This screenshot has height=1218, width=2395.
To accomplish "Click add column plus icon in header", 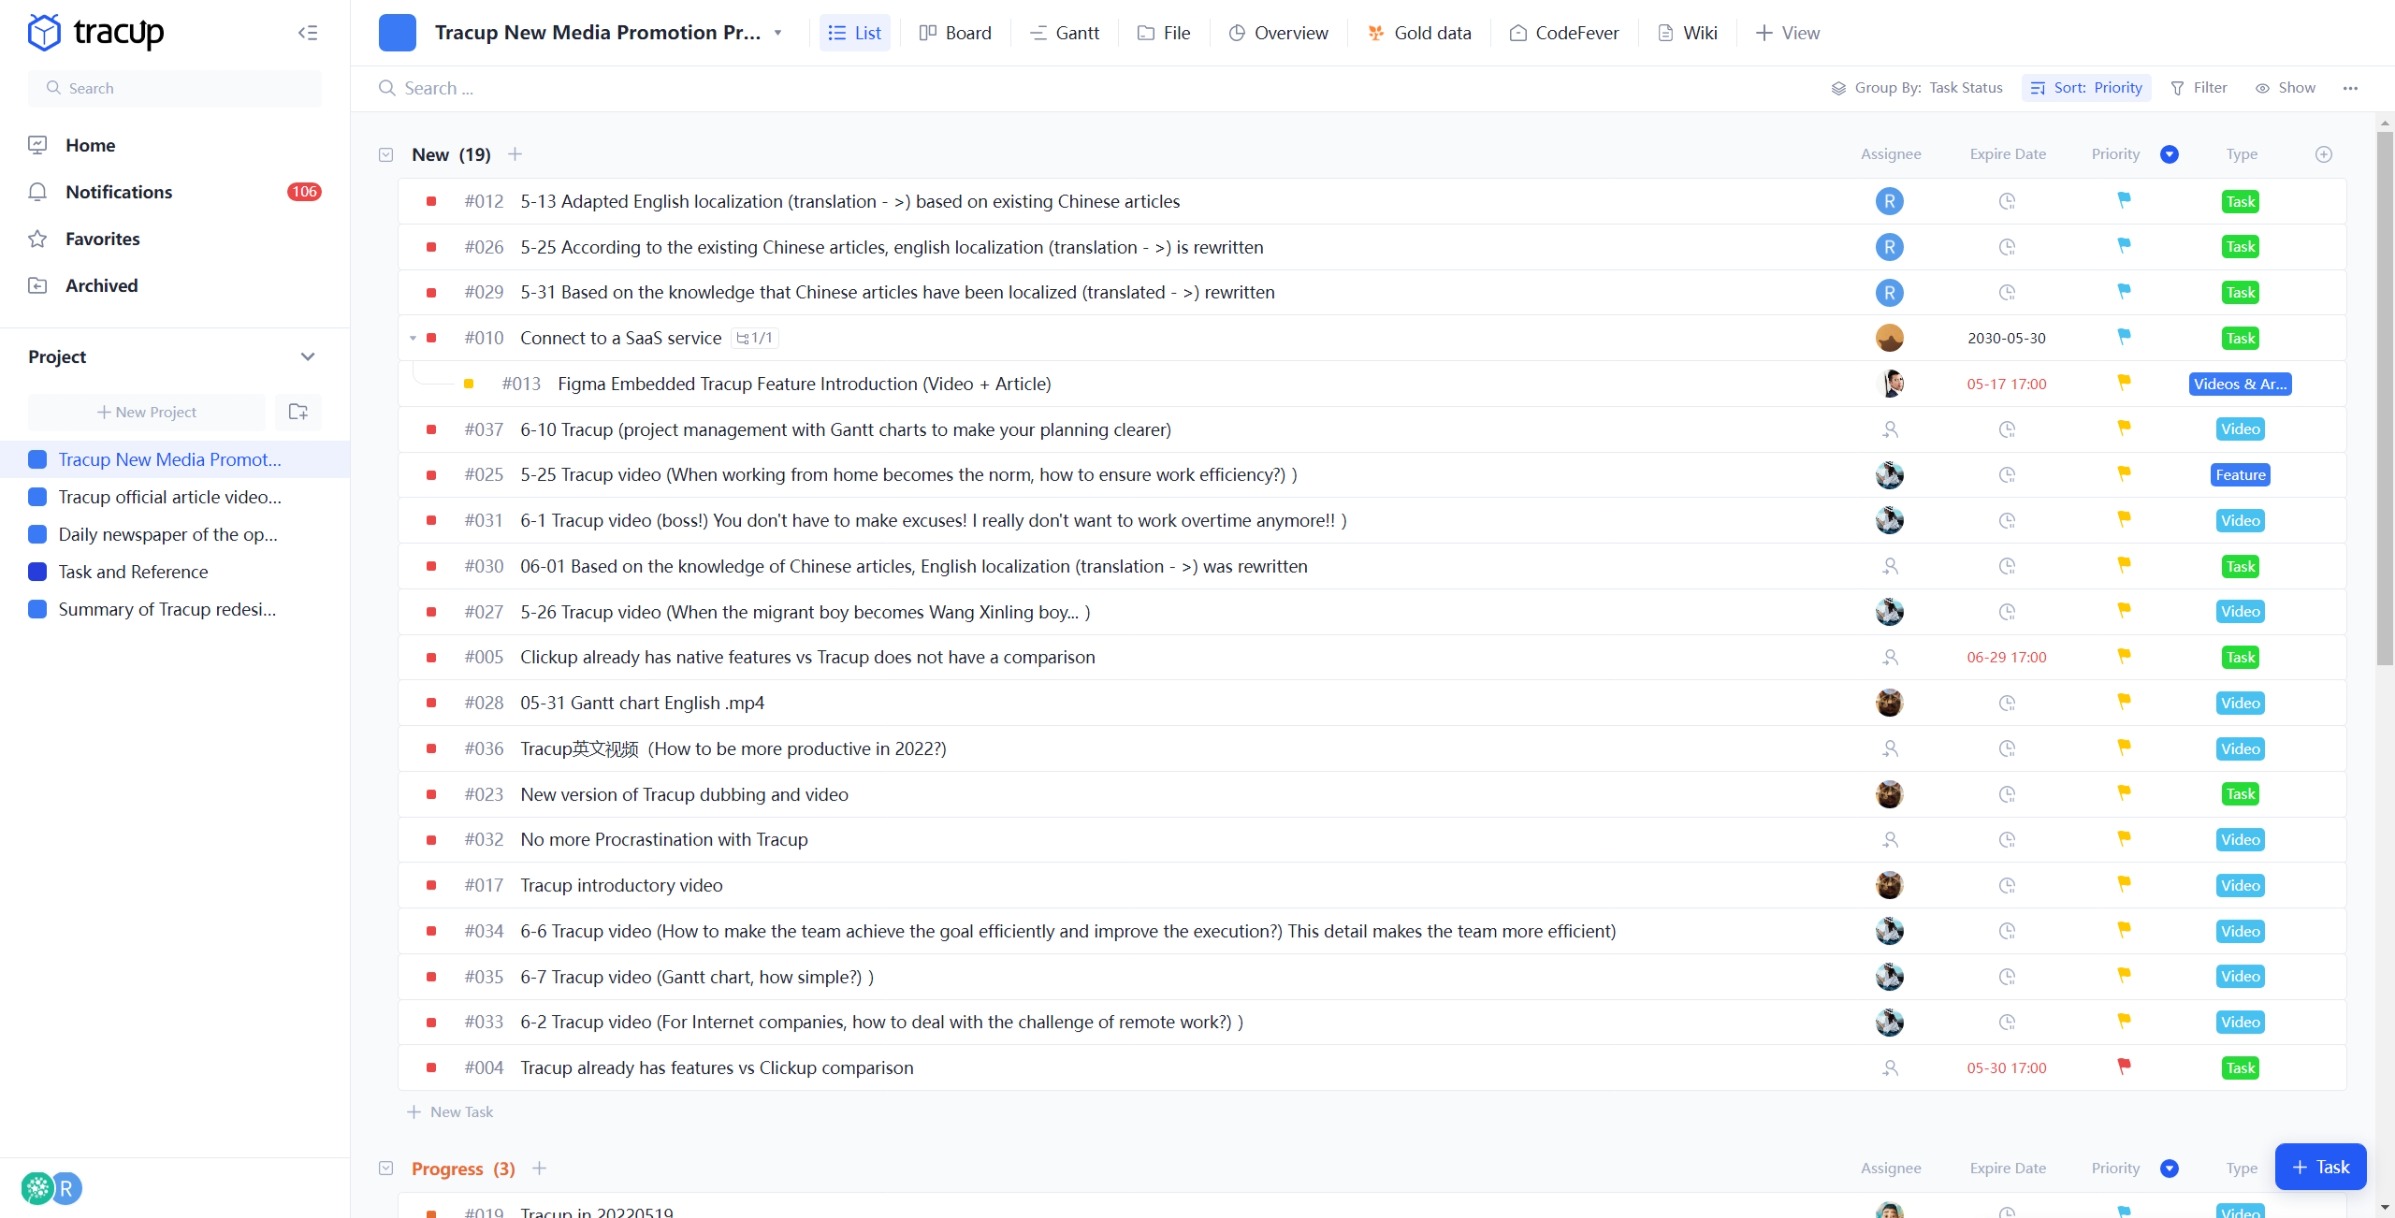I will coord(2323,154).
